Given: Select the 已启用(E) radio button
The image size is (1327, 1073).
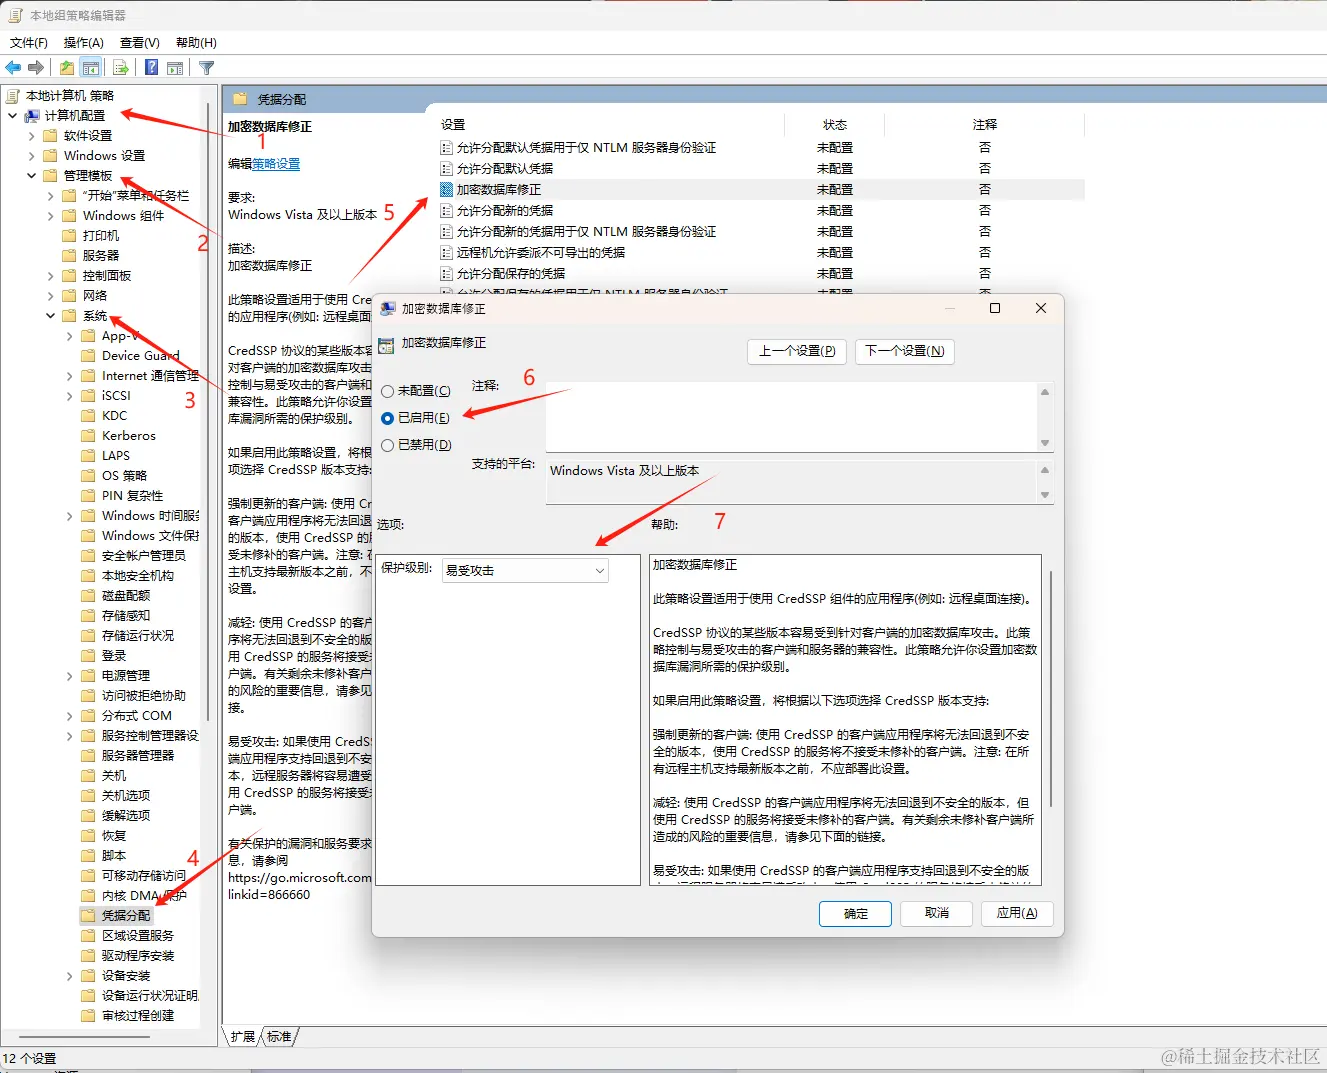Looking at the screenshot, I should 388,418.
